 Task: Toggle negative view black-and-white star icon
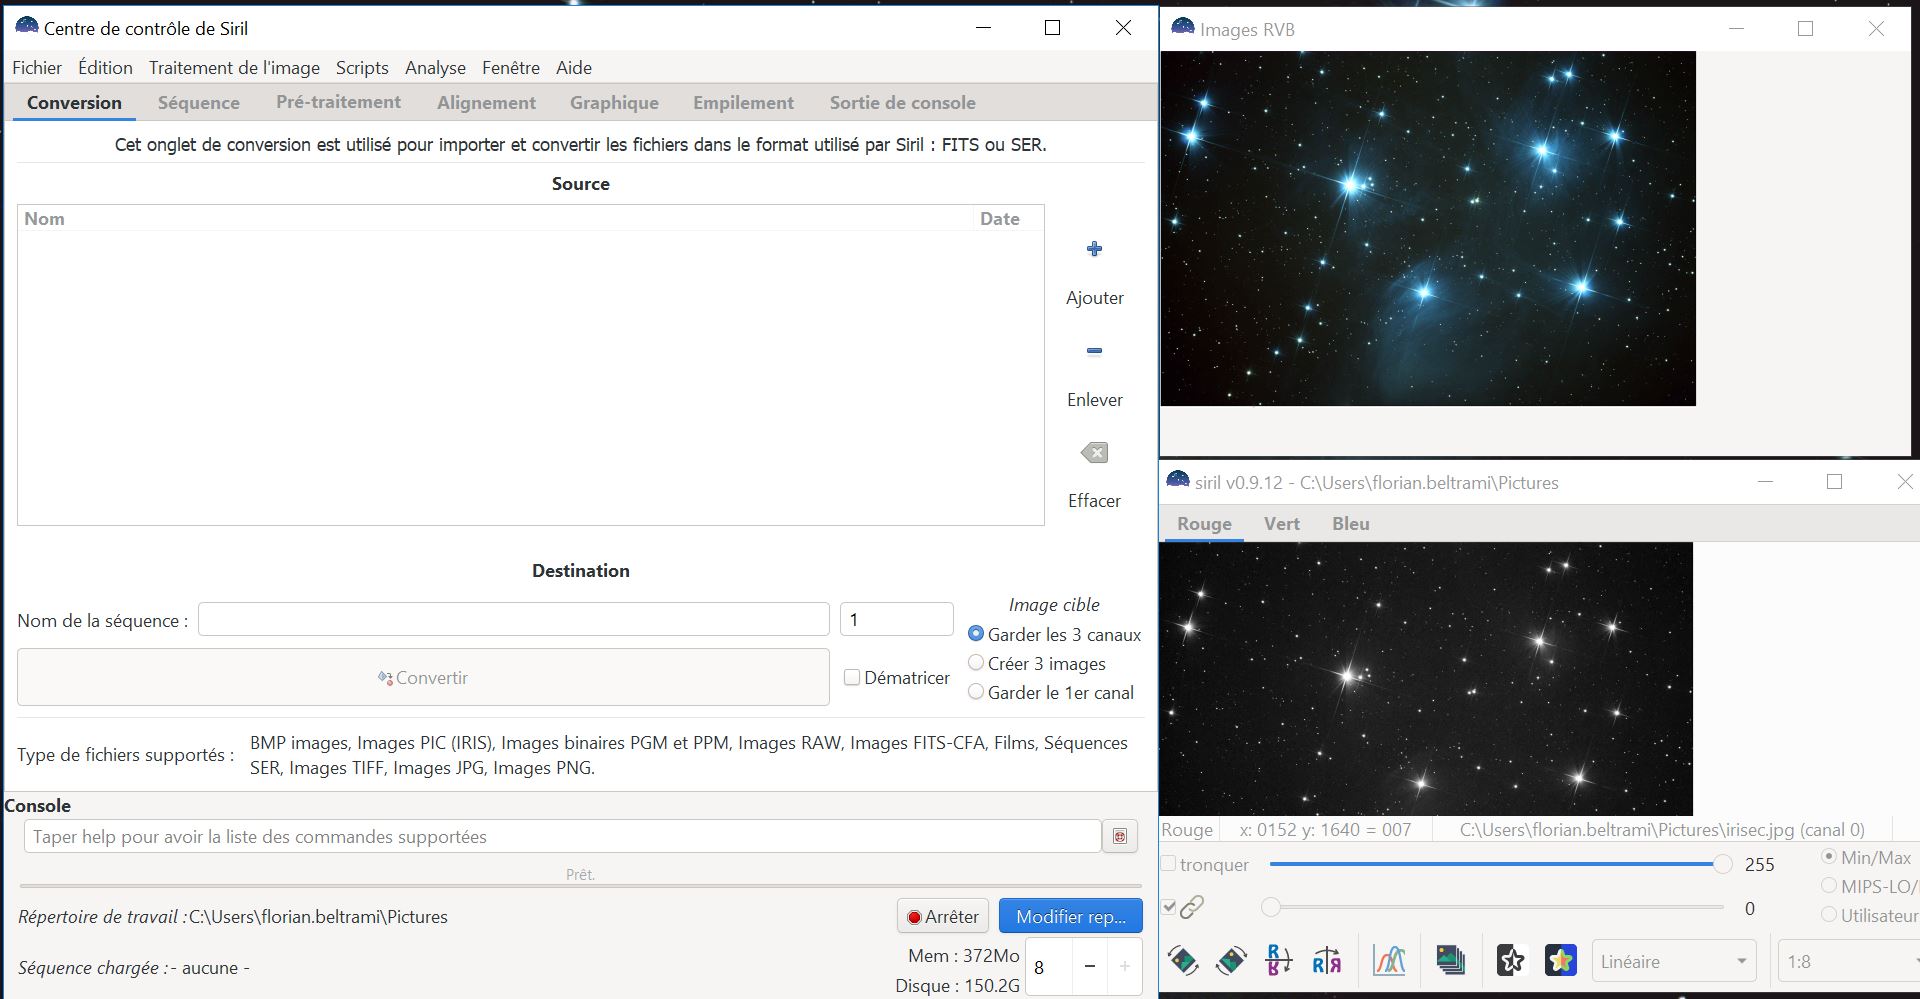(x=1511, y=961)
